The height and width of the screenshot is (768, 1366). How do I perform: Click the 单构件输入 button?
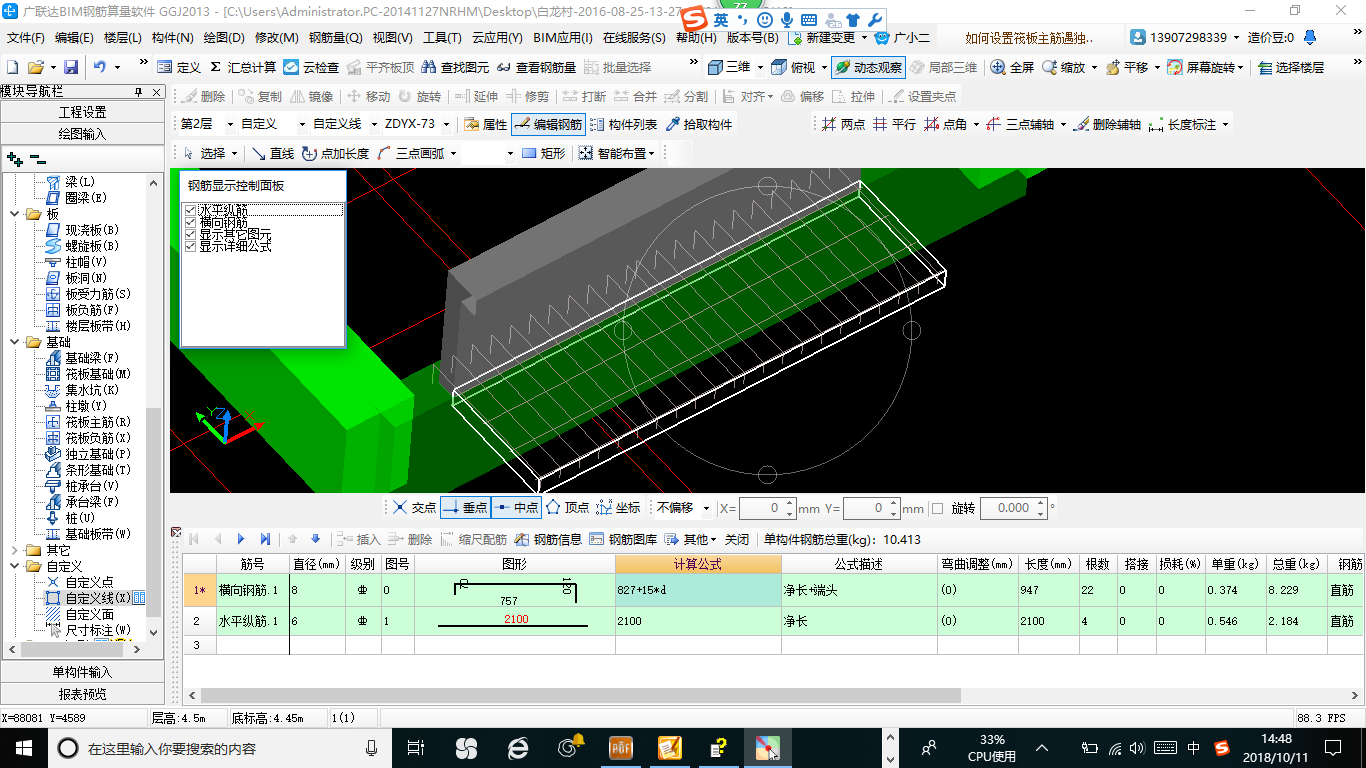click(82, 672)
